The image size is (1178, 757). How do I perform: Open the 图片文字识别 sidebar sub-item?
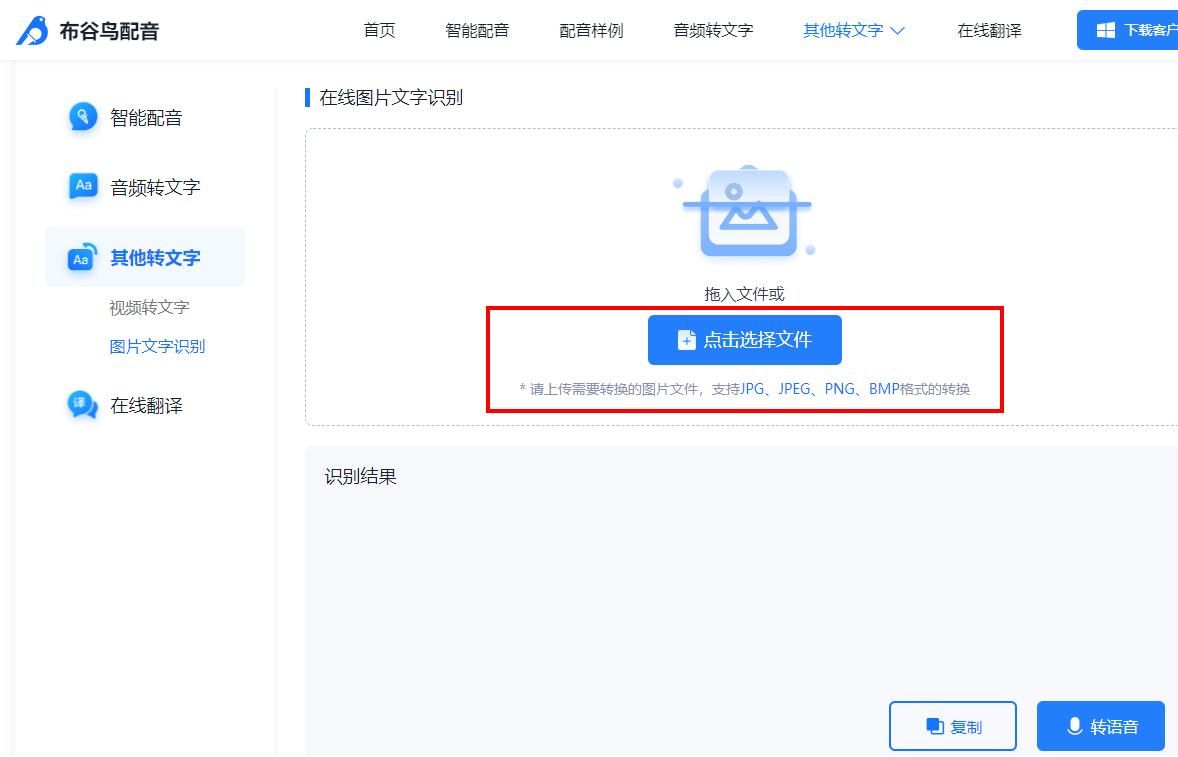157,346
